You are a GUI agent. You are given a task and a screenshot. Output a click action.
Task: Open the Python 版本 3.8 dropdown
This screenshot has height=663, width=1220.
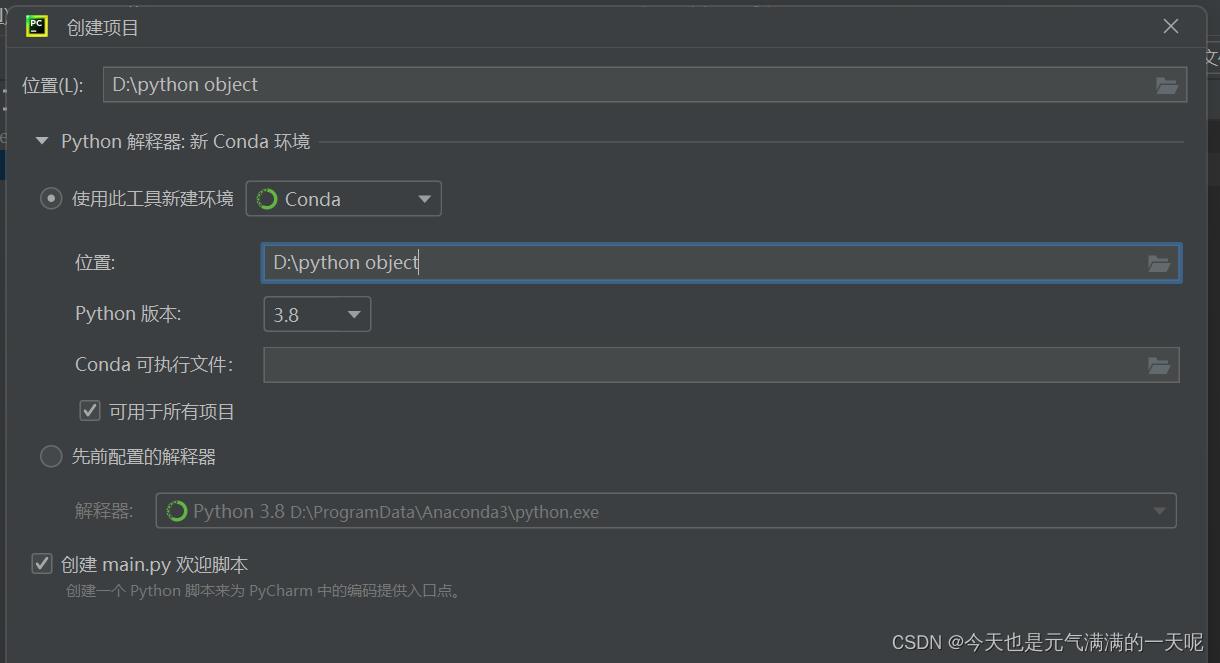317,314
